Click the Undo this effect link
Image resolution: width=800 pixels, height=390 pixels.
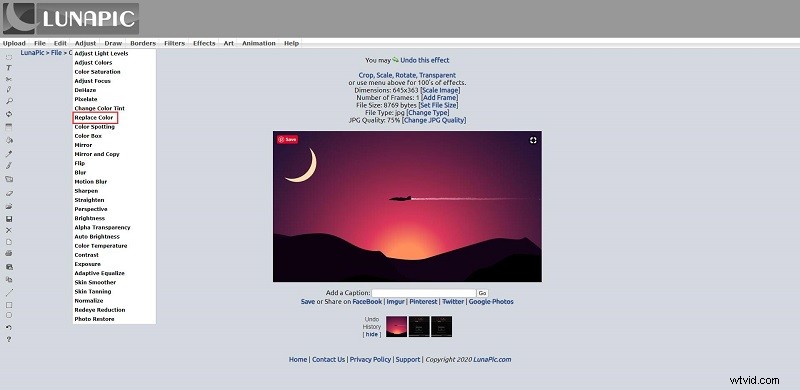pos(424,60)
